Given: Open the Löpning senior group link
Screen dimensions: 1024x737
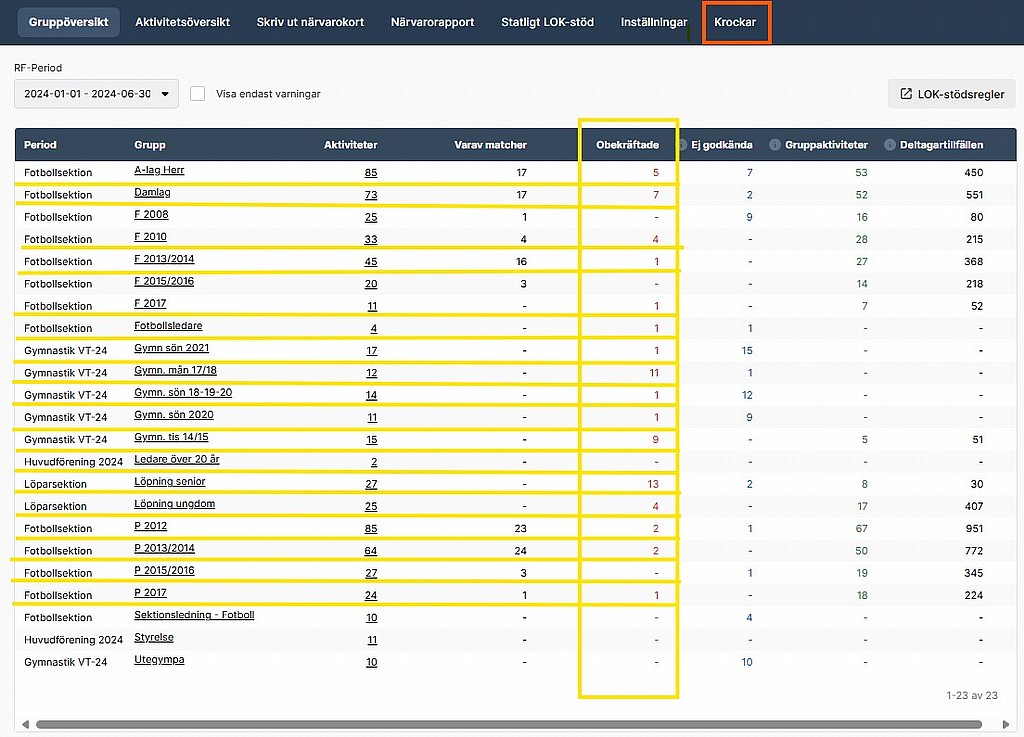Looking at the screenshot, I should [x=169, y=482].
